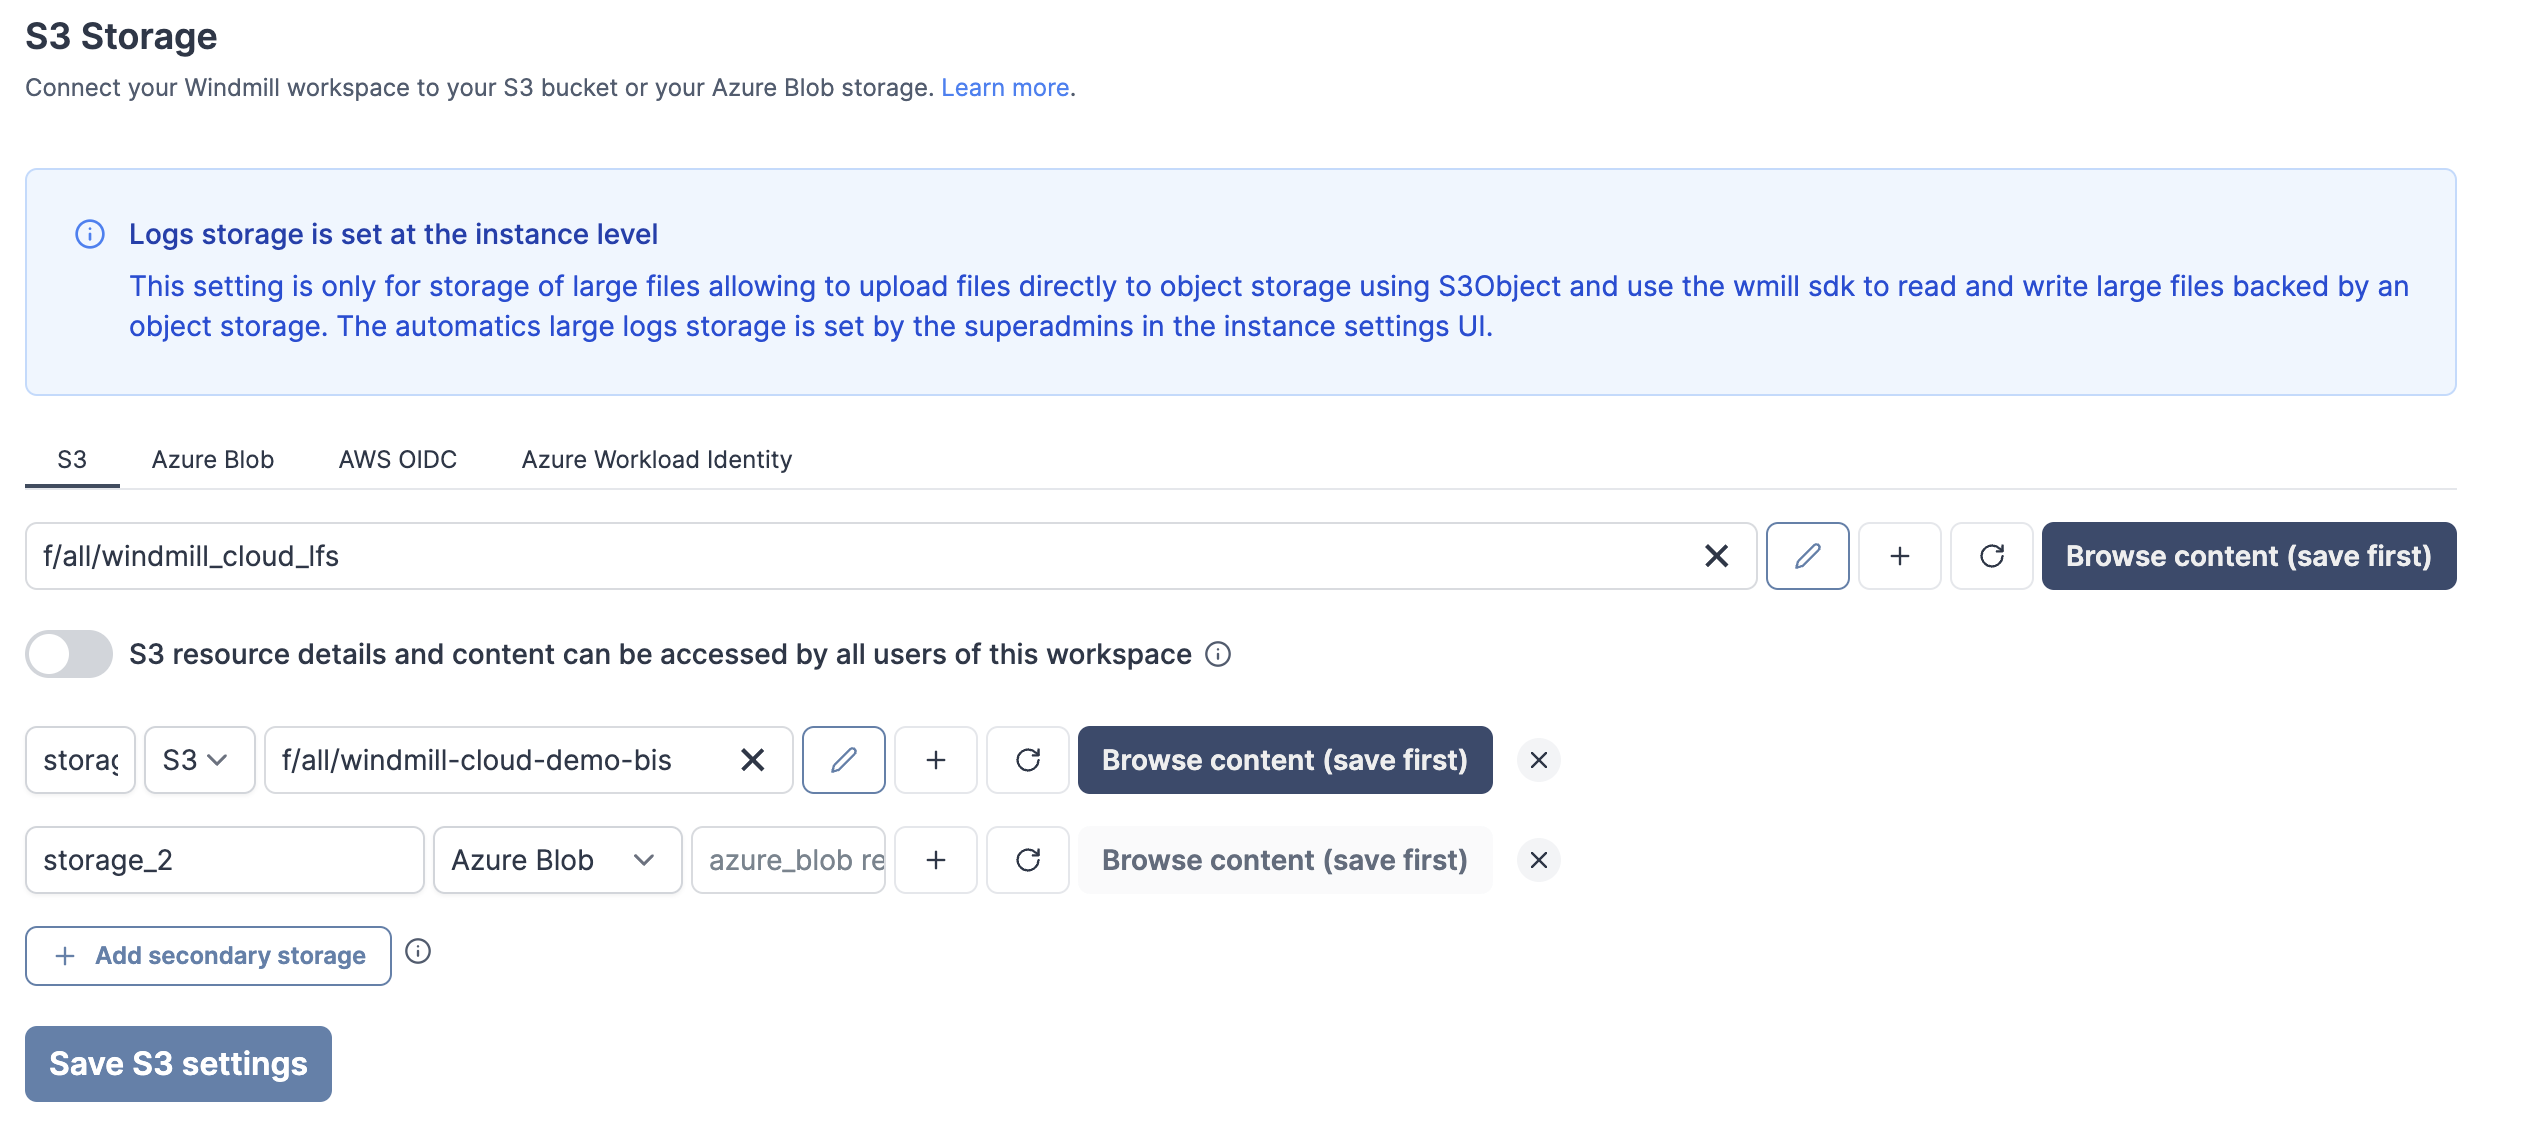Open the Learn more link

1004,88
